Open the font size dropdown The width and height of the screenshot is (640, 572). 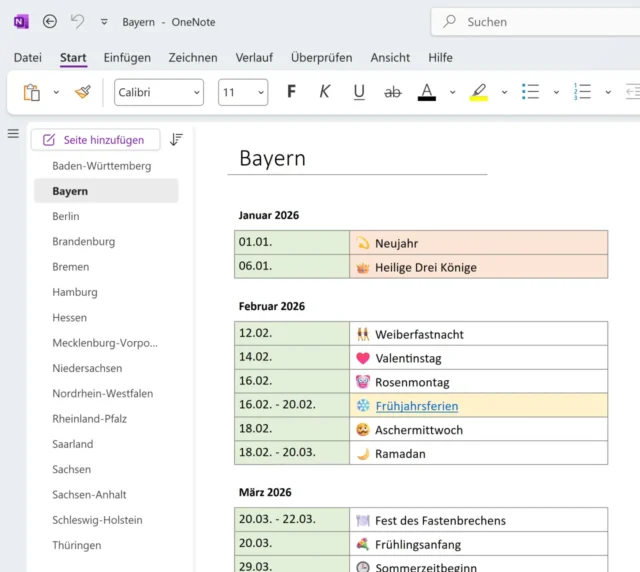click(x=243, y=92)
